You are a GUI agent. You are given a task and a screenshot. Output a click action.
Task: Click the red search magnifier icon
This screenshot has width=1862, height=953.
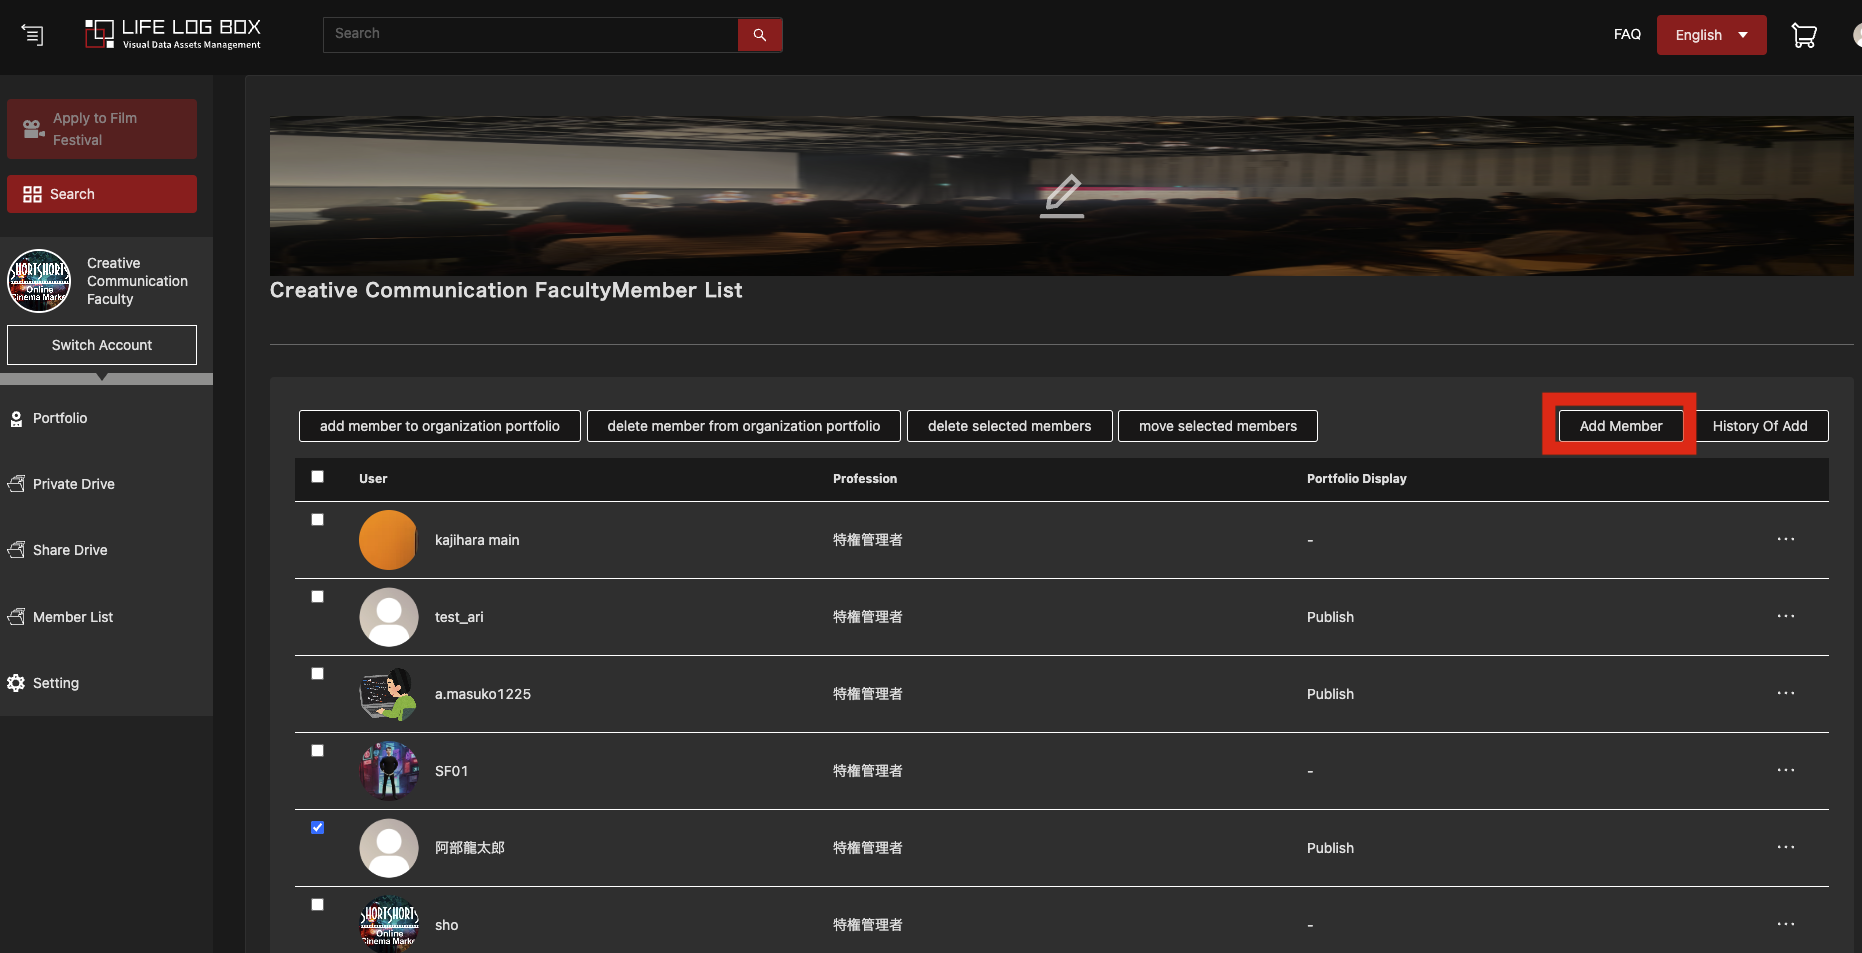(759, 35)
